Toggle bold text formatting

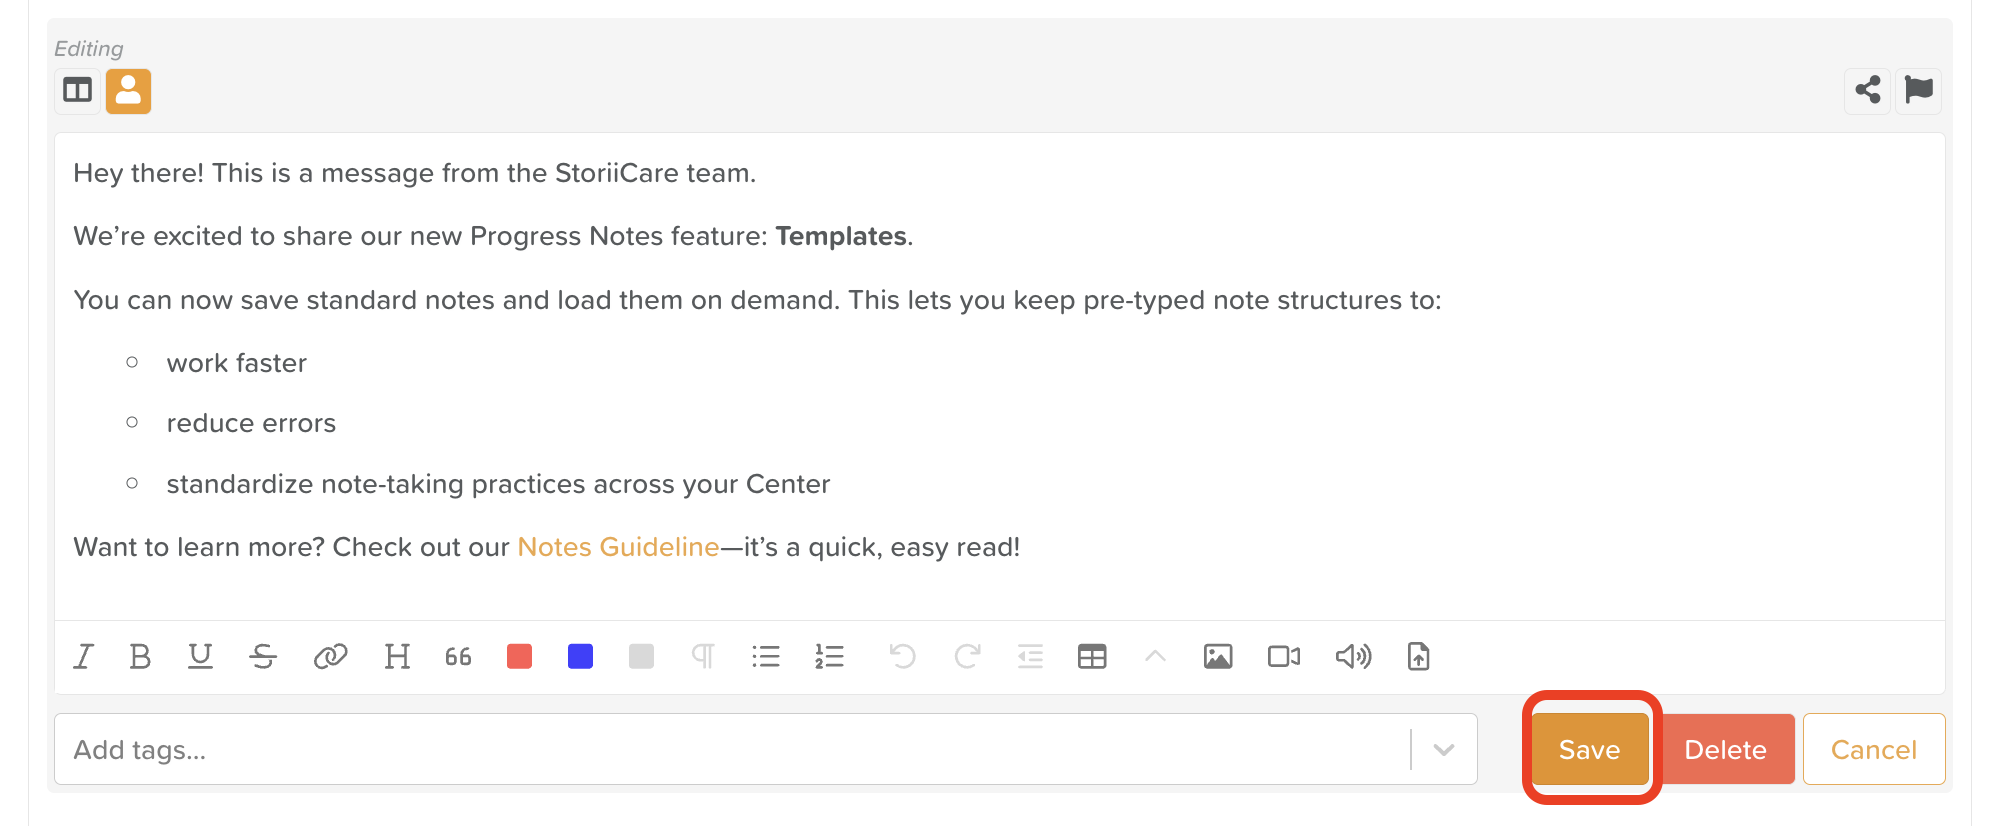click(x=140, y=657)
